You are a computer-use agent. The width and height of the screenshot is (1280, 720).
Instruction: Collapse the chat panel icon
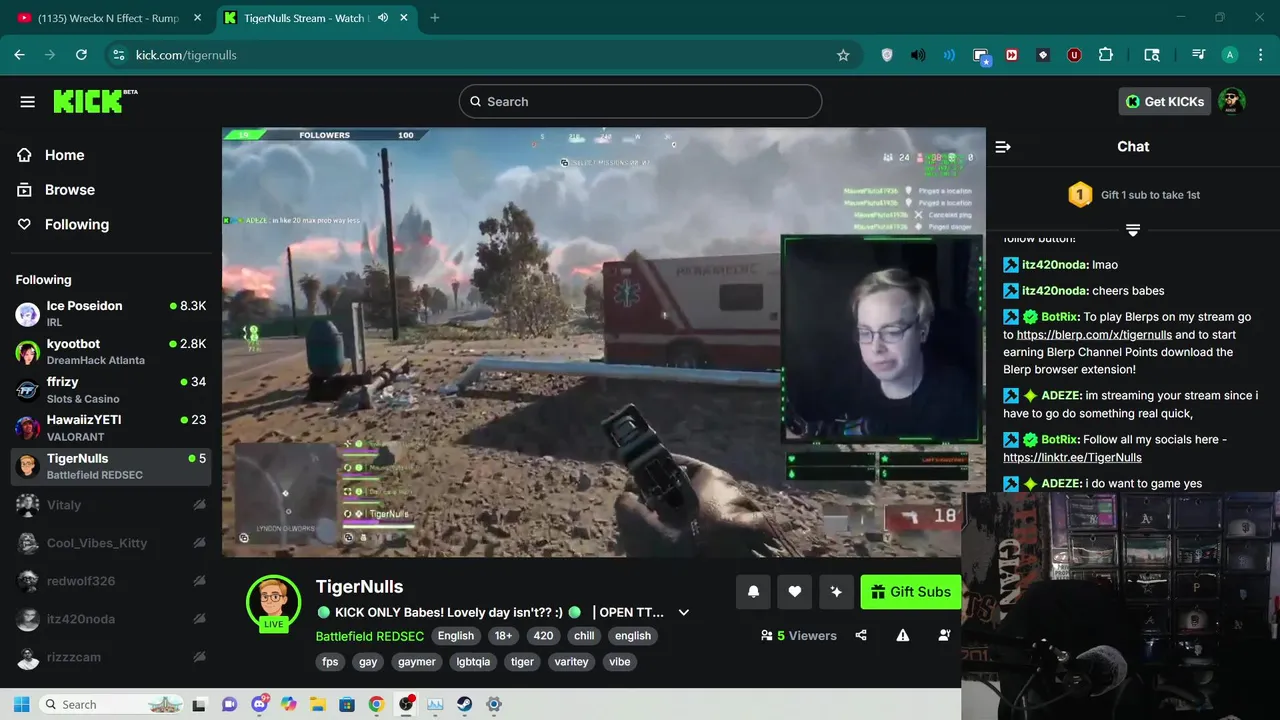tap(1003, 146)
